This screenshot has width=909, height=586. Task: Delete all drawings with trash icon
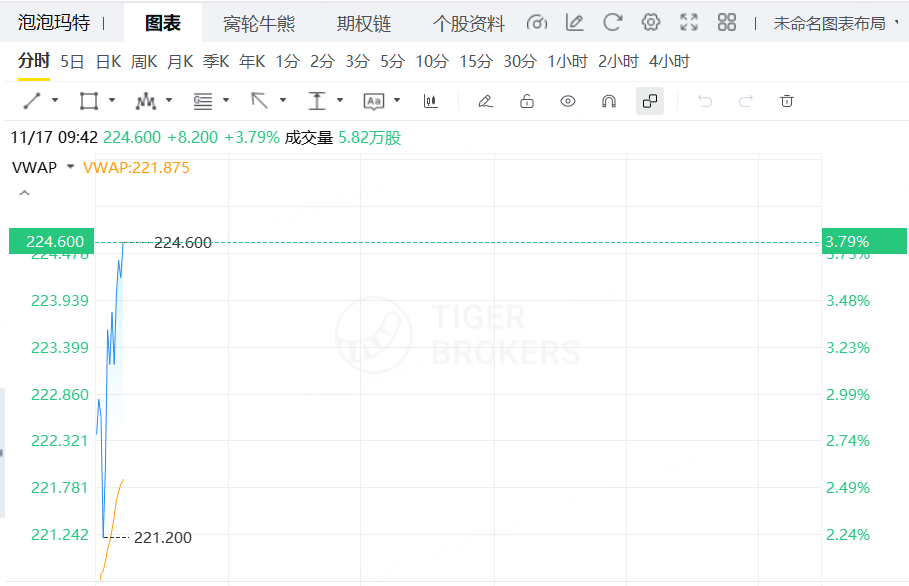(787, 101)
